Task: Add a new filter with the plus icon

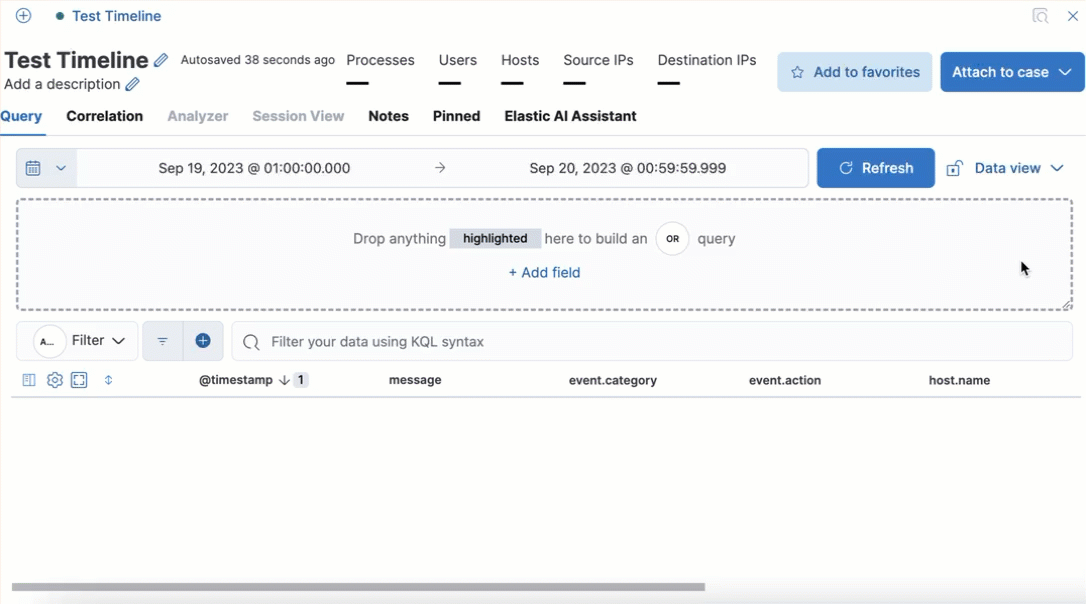Action: coord(203,340)
